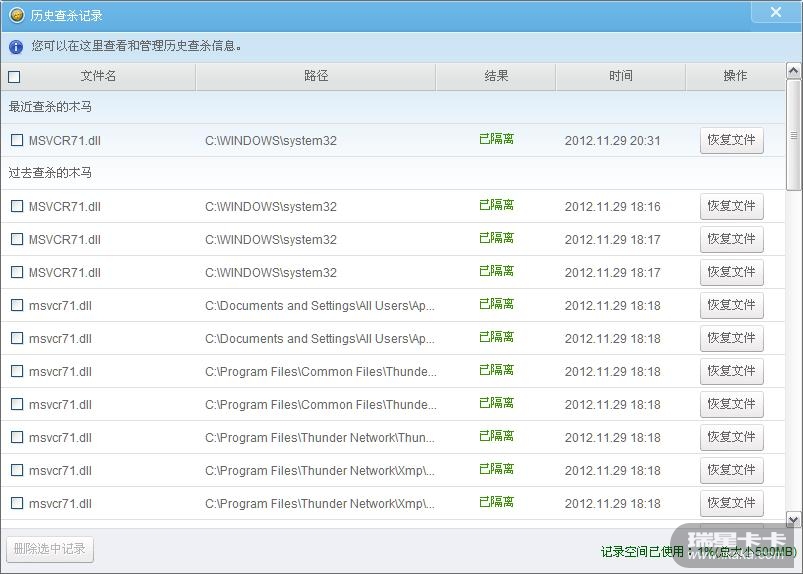Sort by the 结果 column header
The width and height of the screenshot is (803, 574).
[x=496, y=76]
